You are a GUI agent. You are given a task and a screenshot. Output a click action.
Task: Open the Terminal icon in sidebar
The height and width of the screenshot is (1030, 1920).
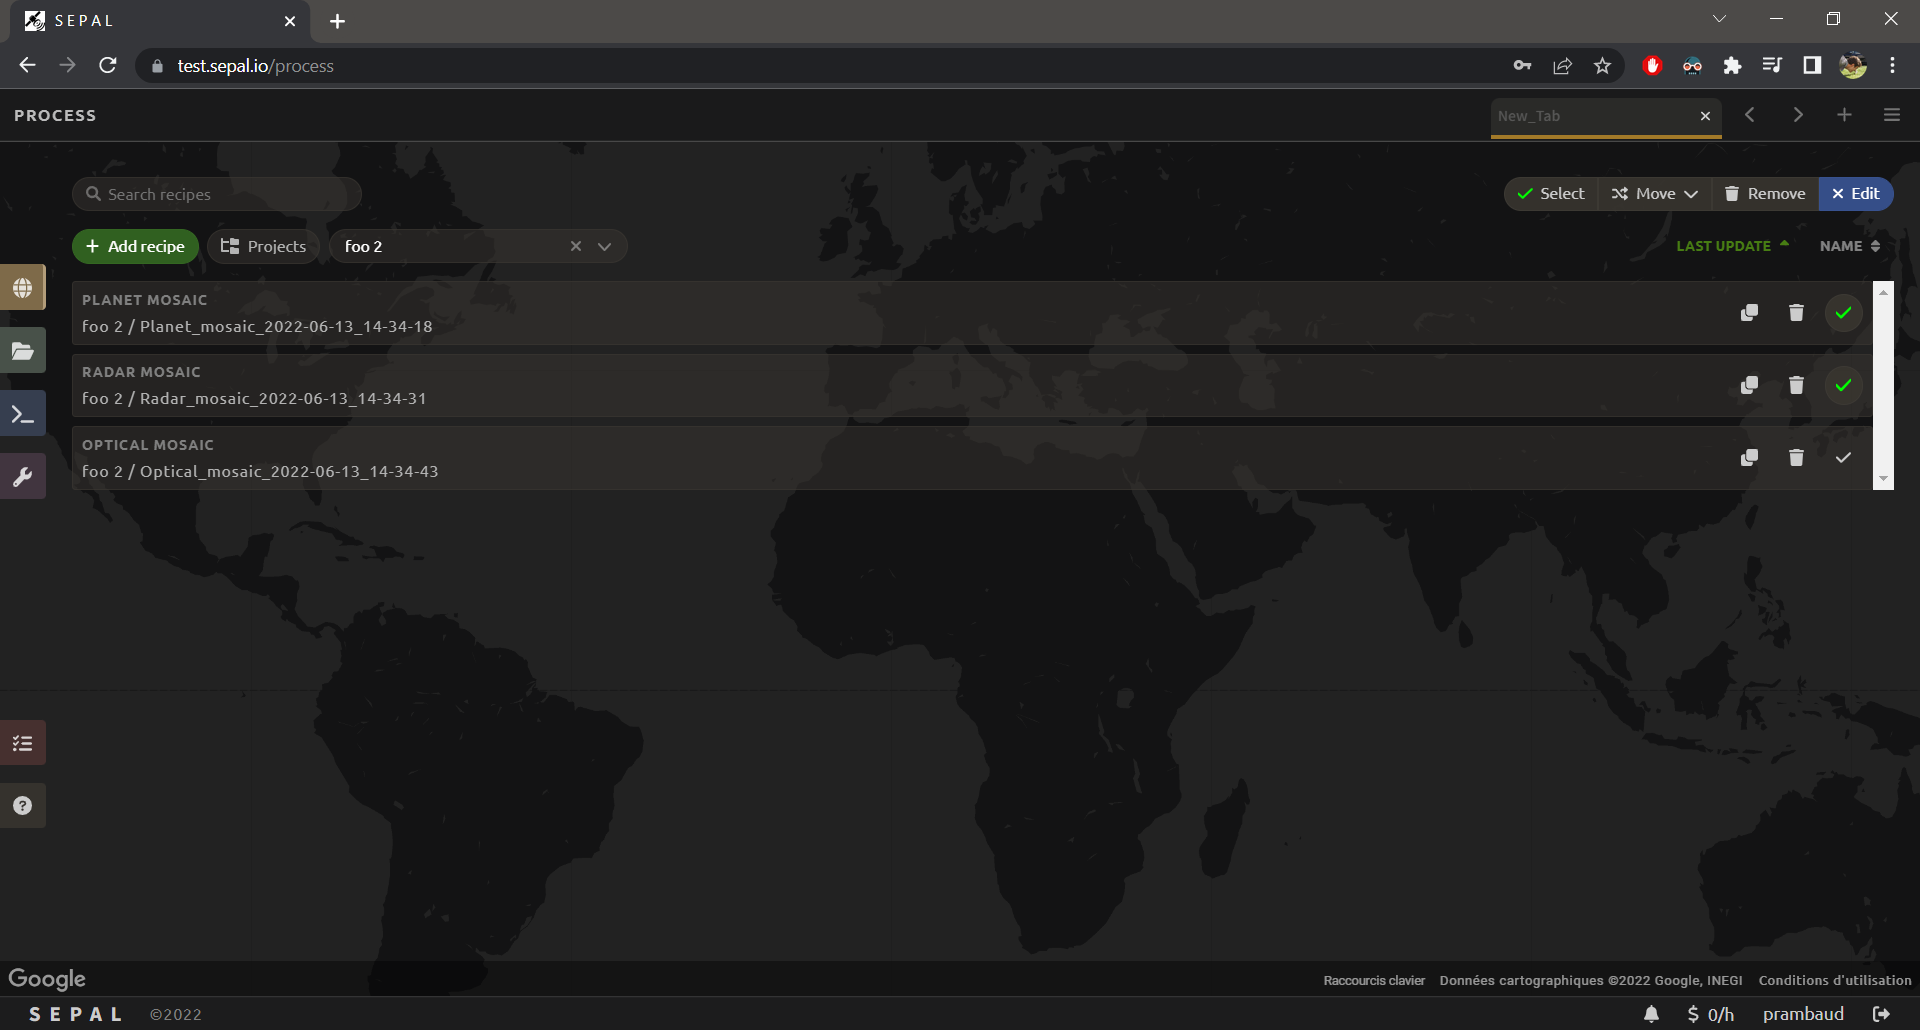pos(23,414)
